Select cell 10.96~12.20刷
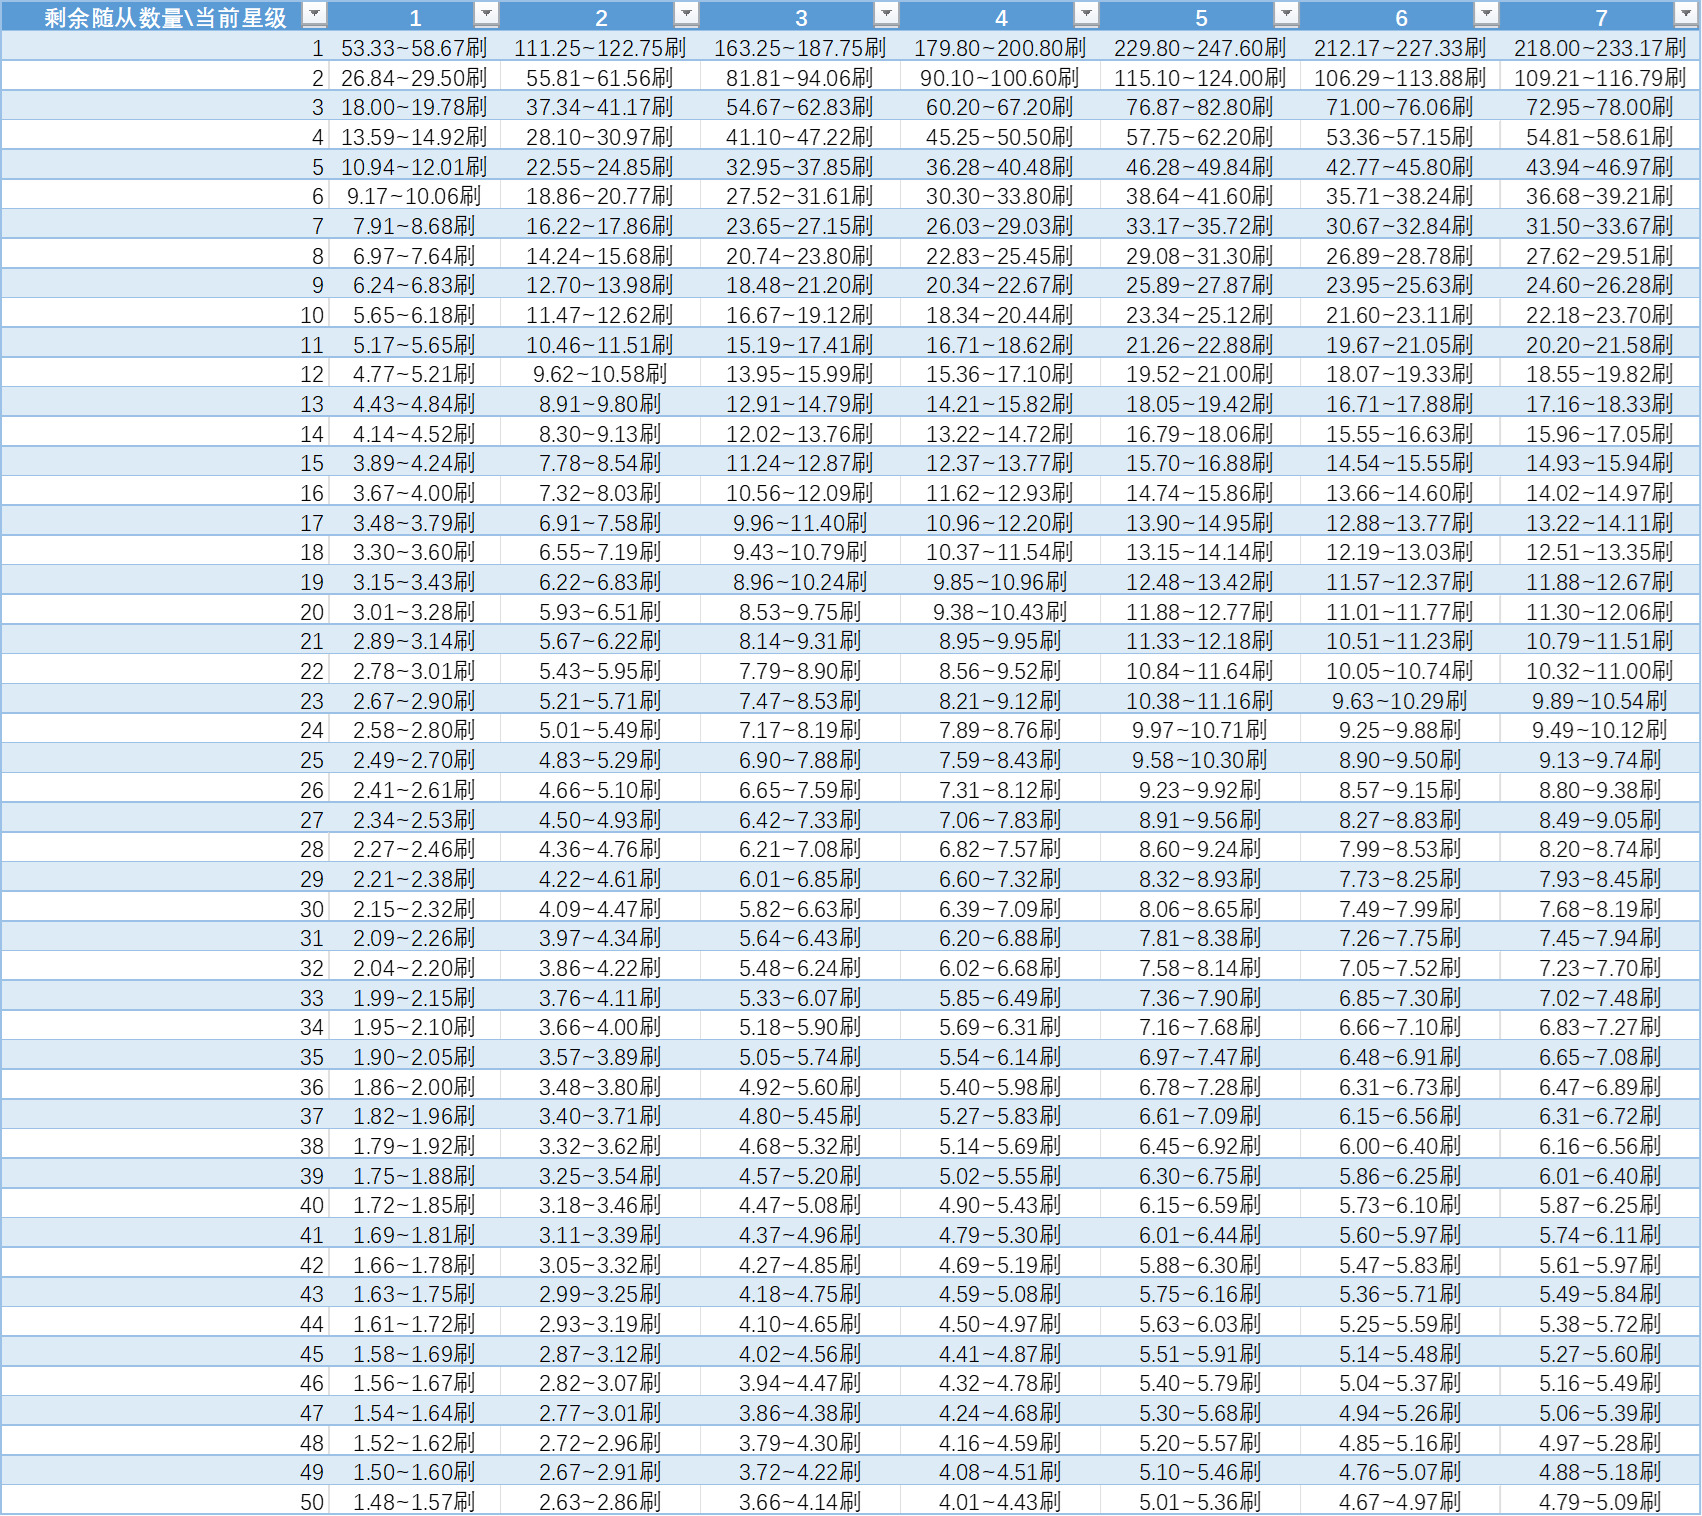Screen dimensions: 1702x1516 tap(1000, 523)
